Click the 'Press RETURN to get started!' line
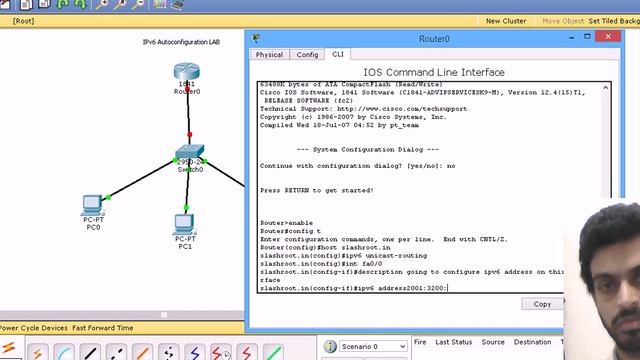This screenshot has height=360, width=640. click(317, 190)
